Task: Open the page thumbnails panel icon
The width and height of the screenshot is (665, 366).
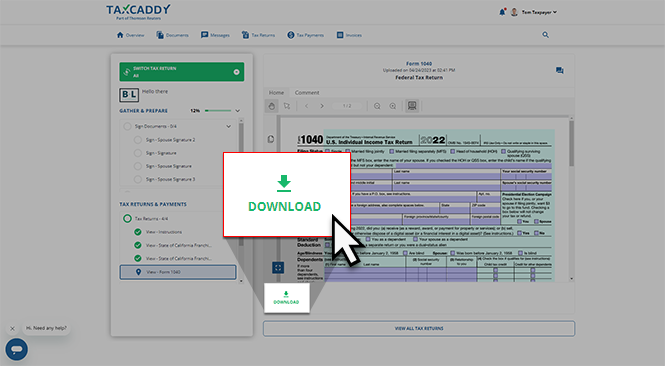Action: point(271,139)
